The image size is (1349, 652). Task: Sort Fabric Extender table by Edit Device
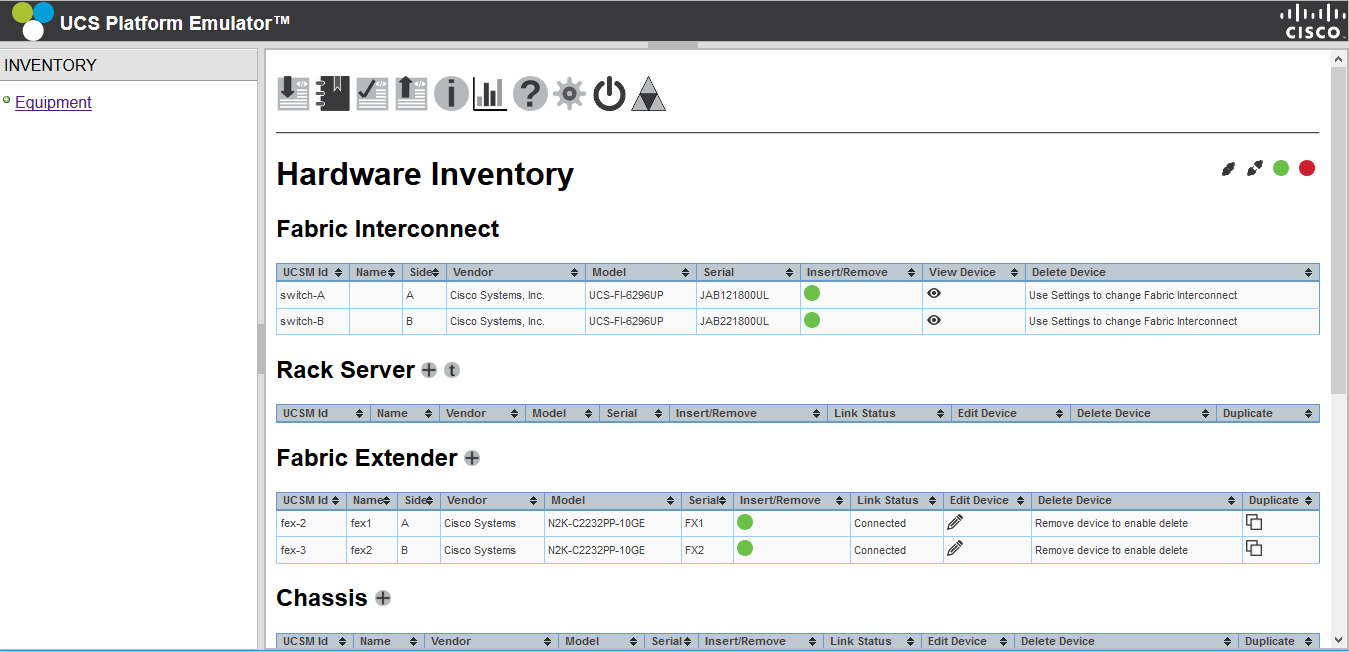(x=986, y=500)
